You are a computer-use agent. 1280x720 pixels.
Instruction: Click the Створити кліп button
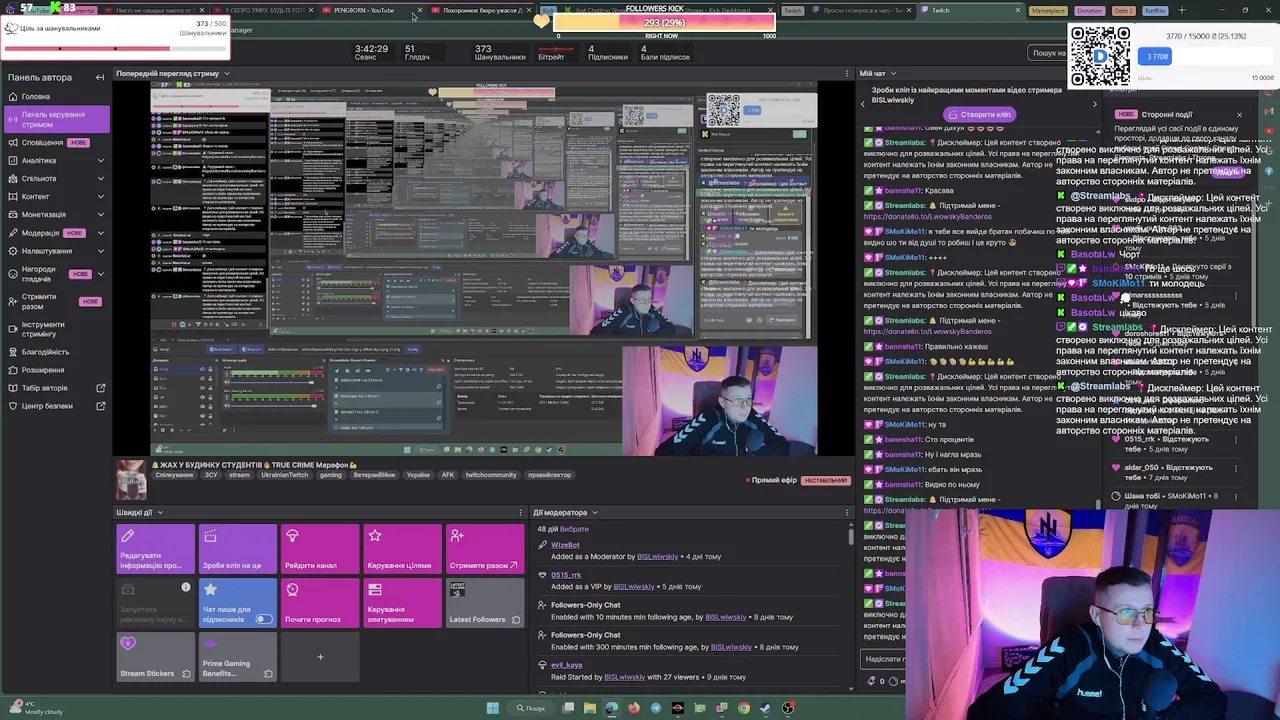coord(979,114)
